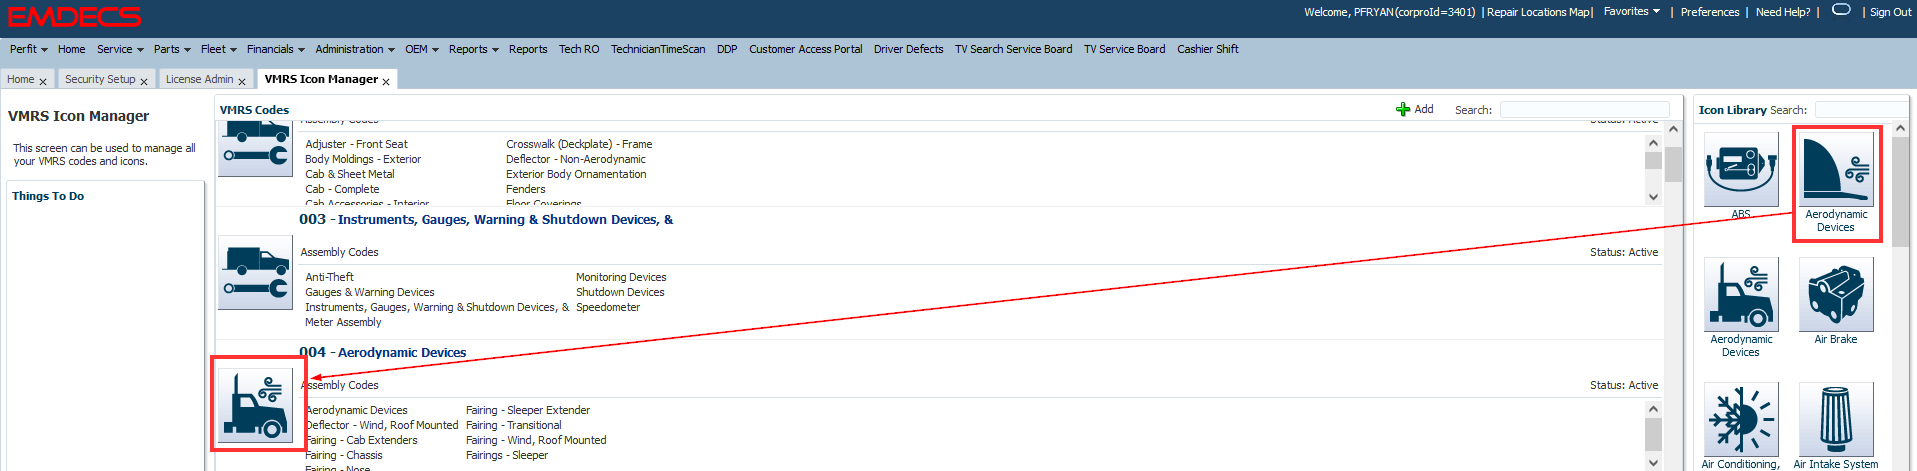Screen dimensions: 1917x471
Task: Switch to the License Admin tab
Action: pos(199,79)
